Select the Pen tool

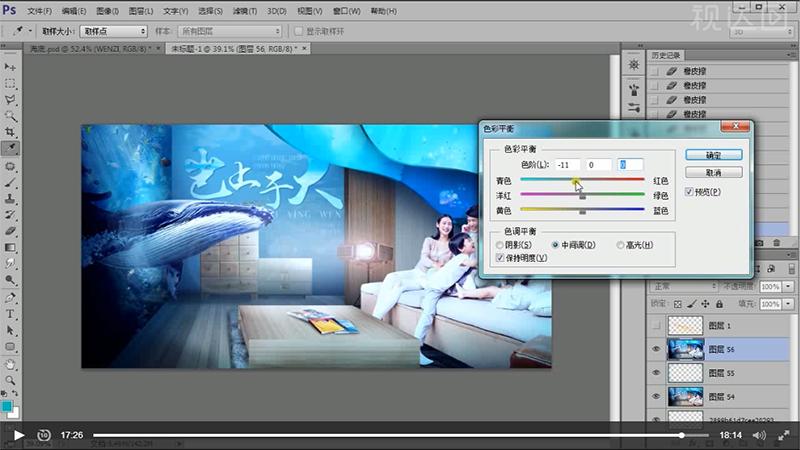click(10, 297)
